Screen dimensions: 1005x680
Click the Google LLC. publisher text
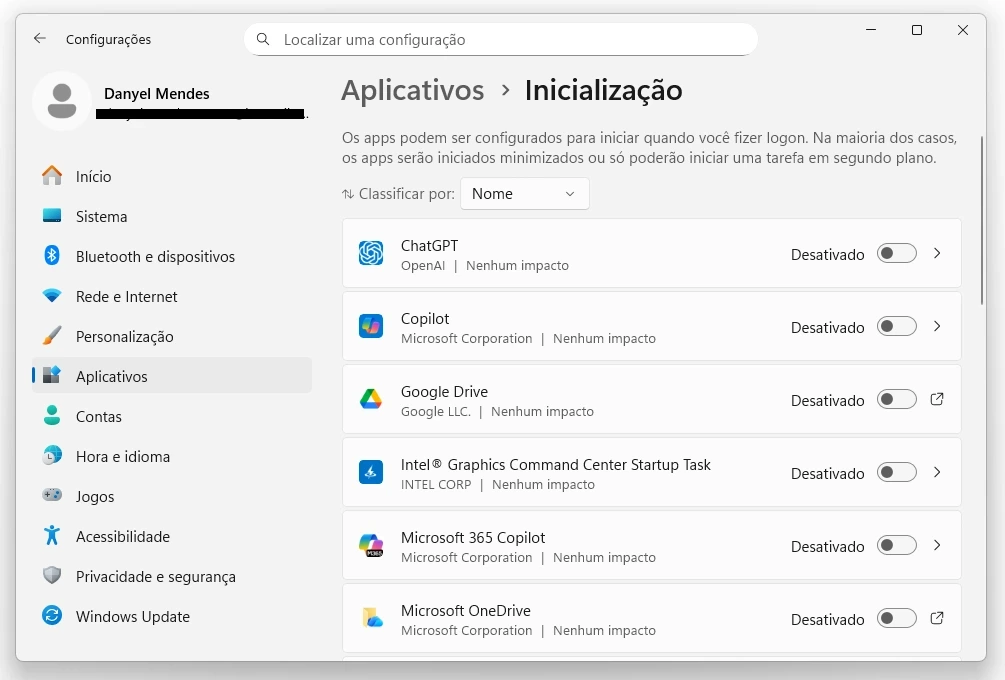coord(436,411)
